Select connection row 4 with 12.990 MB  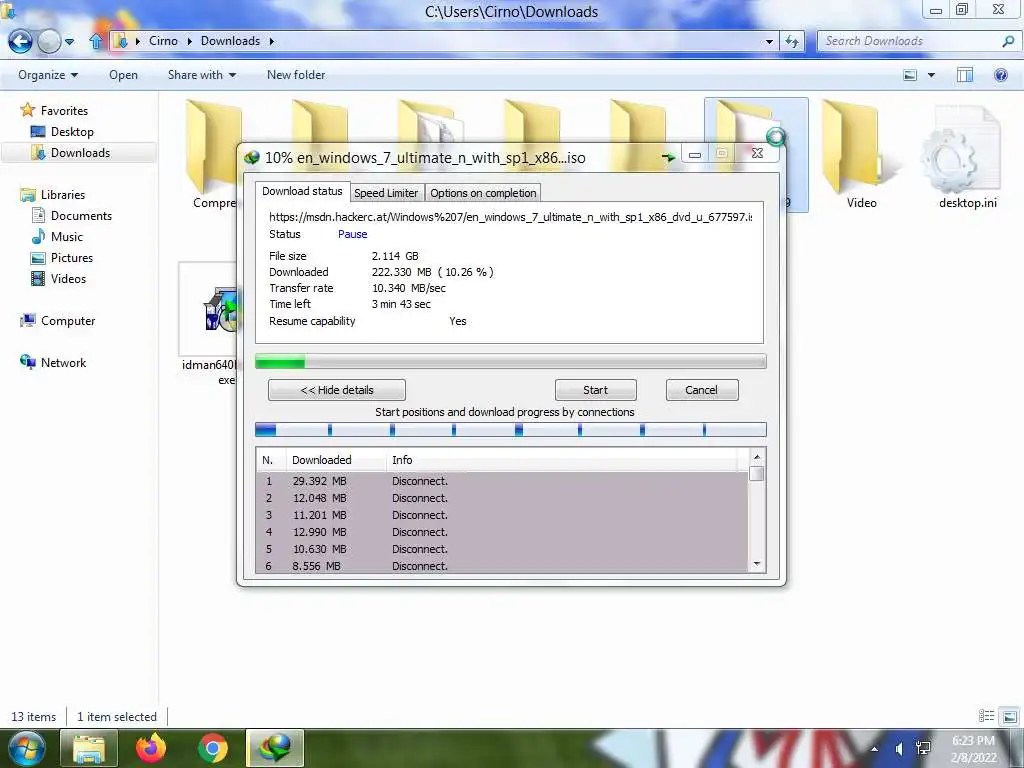coord(502,532)
